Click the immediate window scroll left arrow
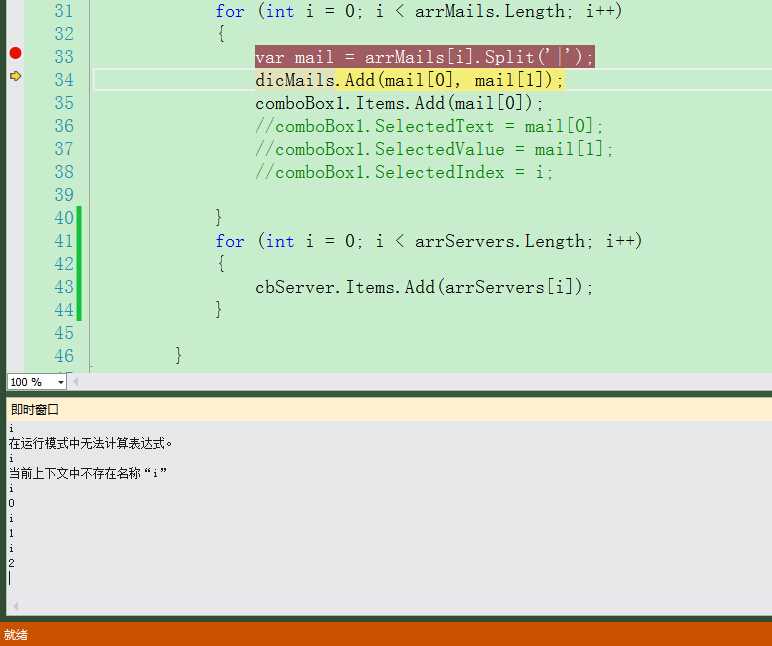Image resolution: width=772 pixels, height=646 pixels. [x=15, y=606]
